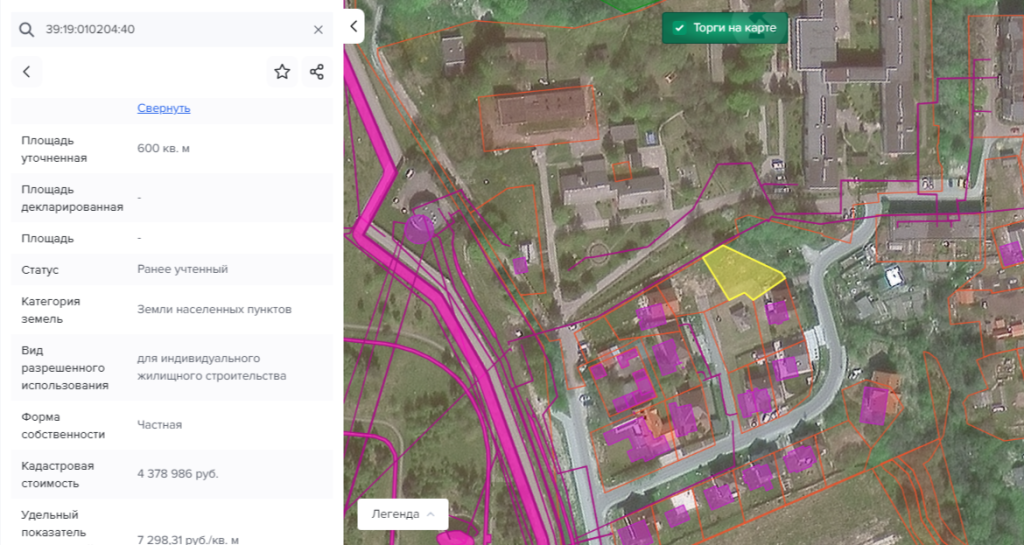Viewport: 1024px width, 545px height.
Task: Go back using the left arrow
Action: click(27, 72)
